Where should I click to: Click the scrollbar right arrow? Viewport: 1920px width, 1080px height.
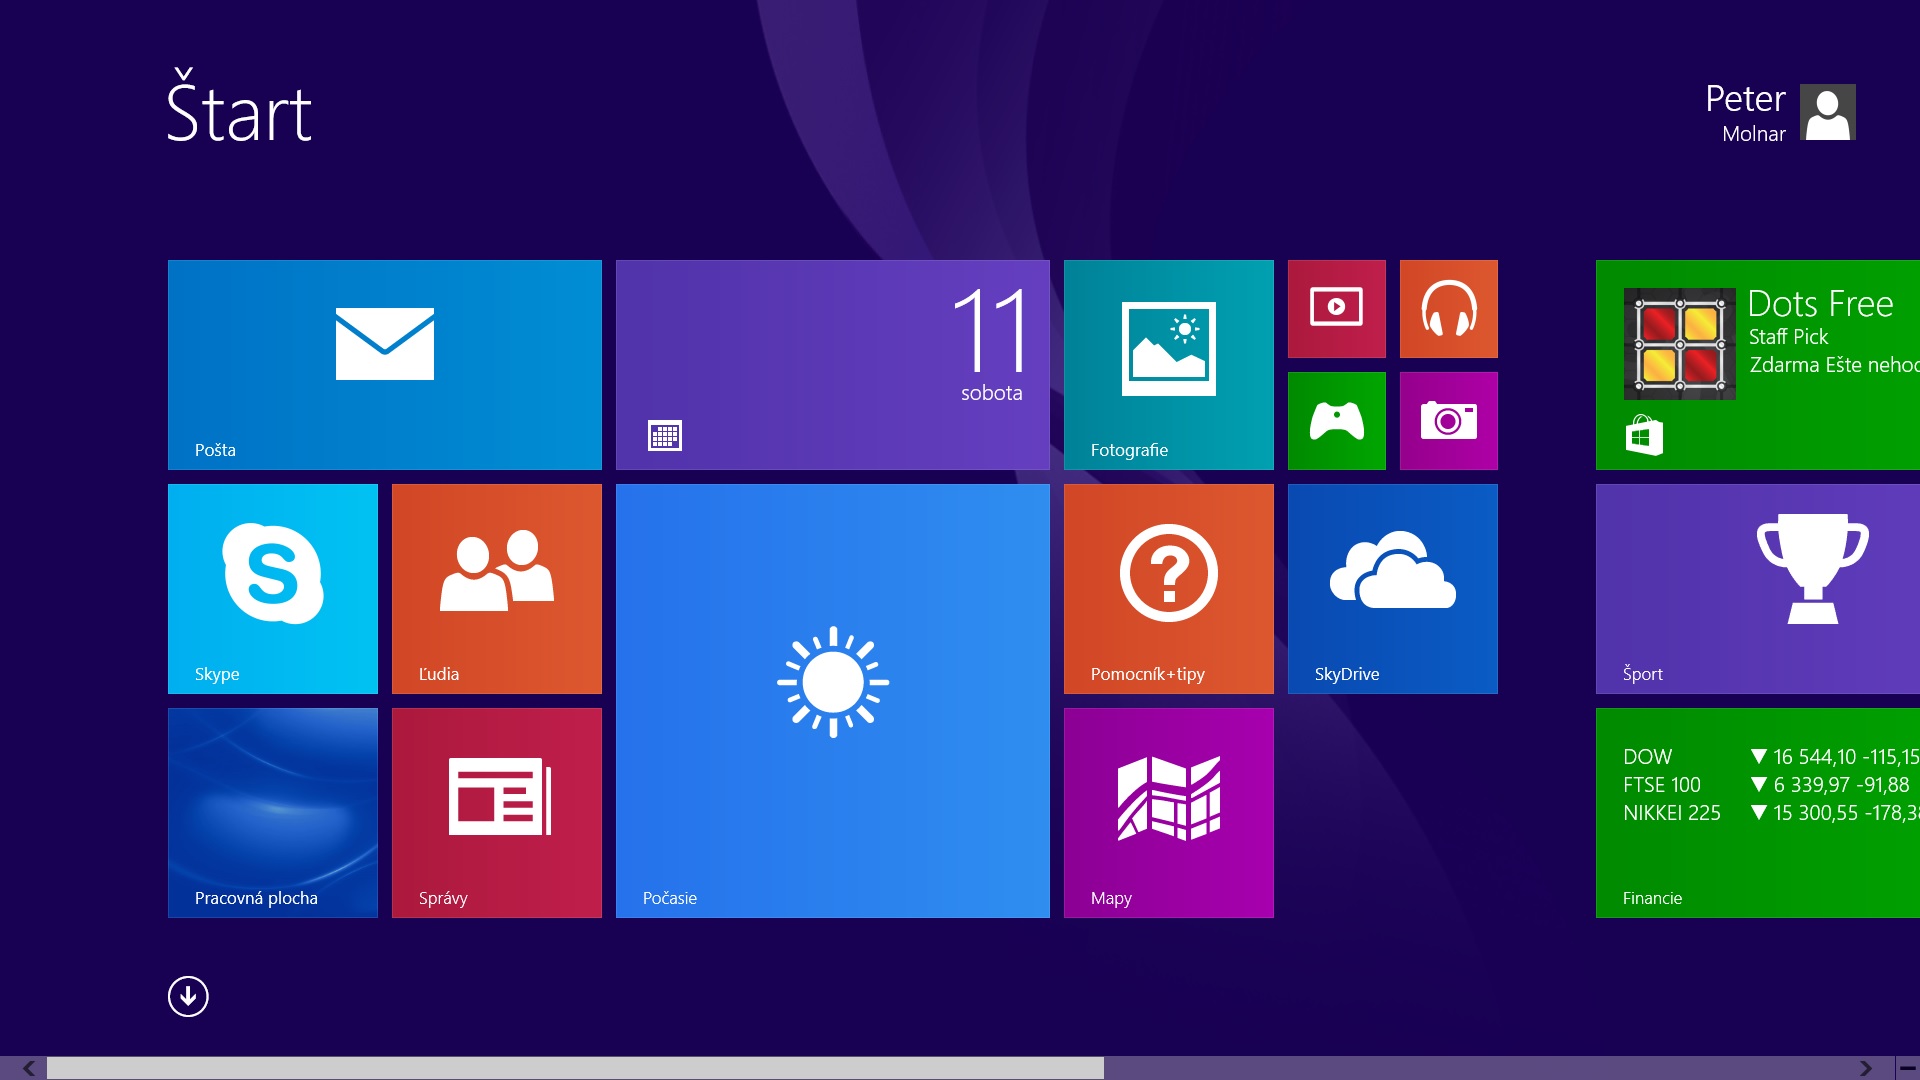pos(1866,1068)
